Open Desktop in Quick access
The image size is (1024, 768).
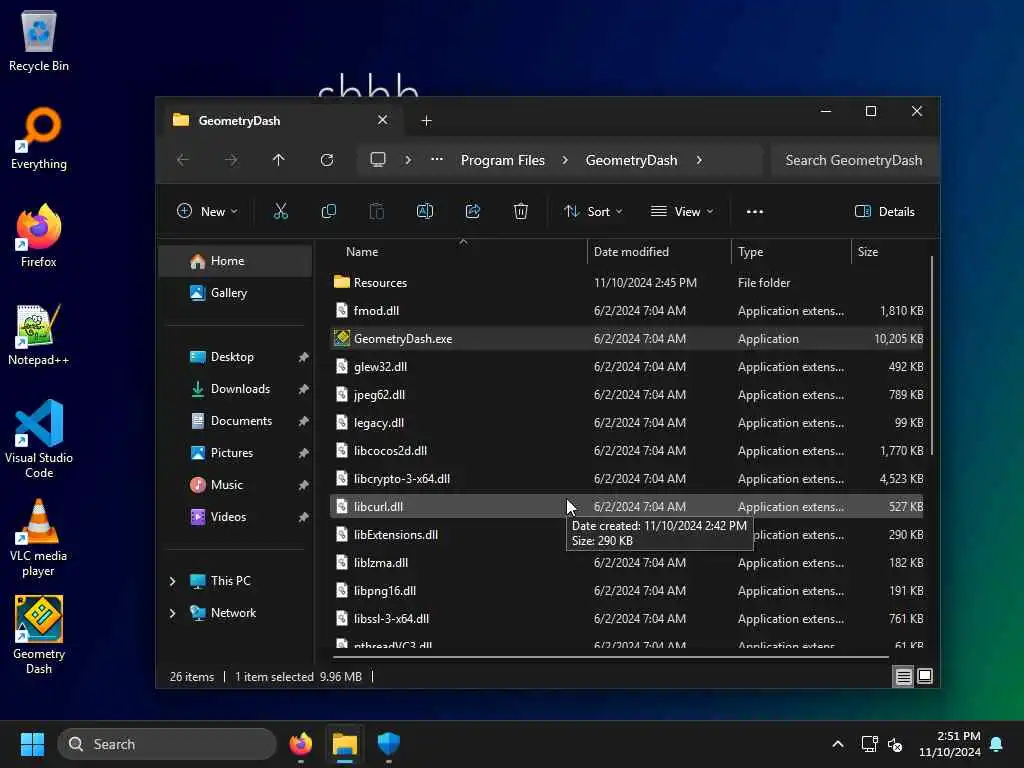coord(236,357)
